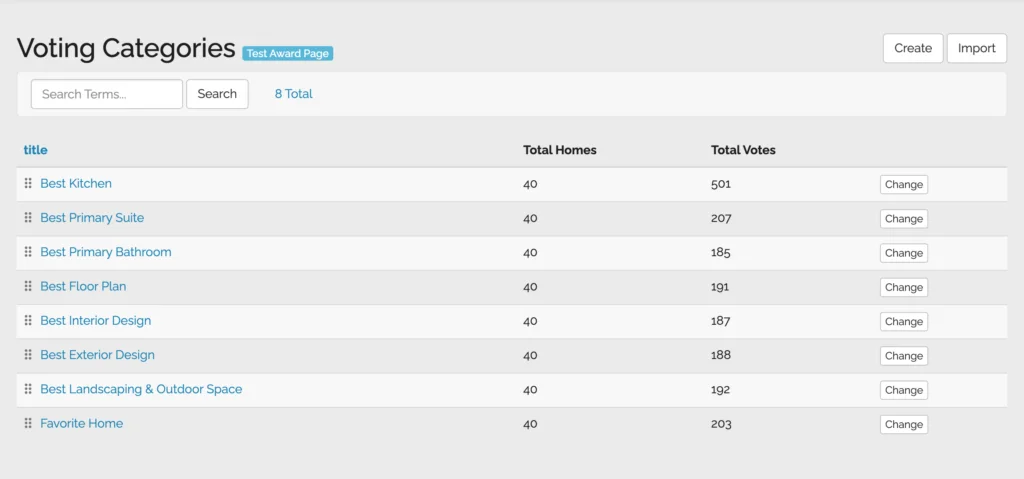Select the 191 votes value
1024x479 pixels.
pyautogui.click(x=720, y=287)
